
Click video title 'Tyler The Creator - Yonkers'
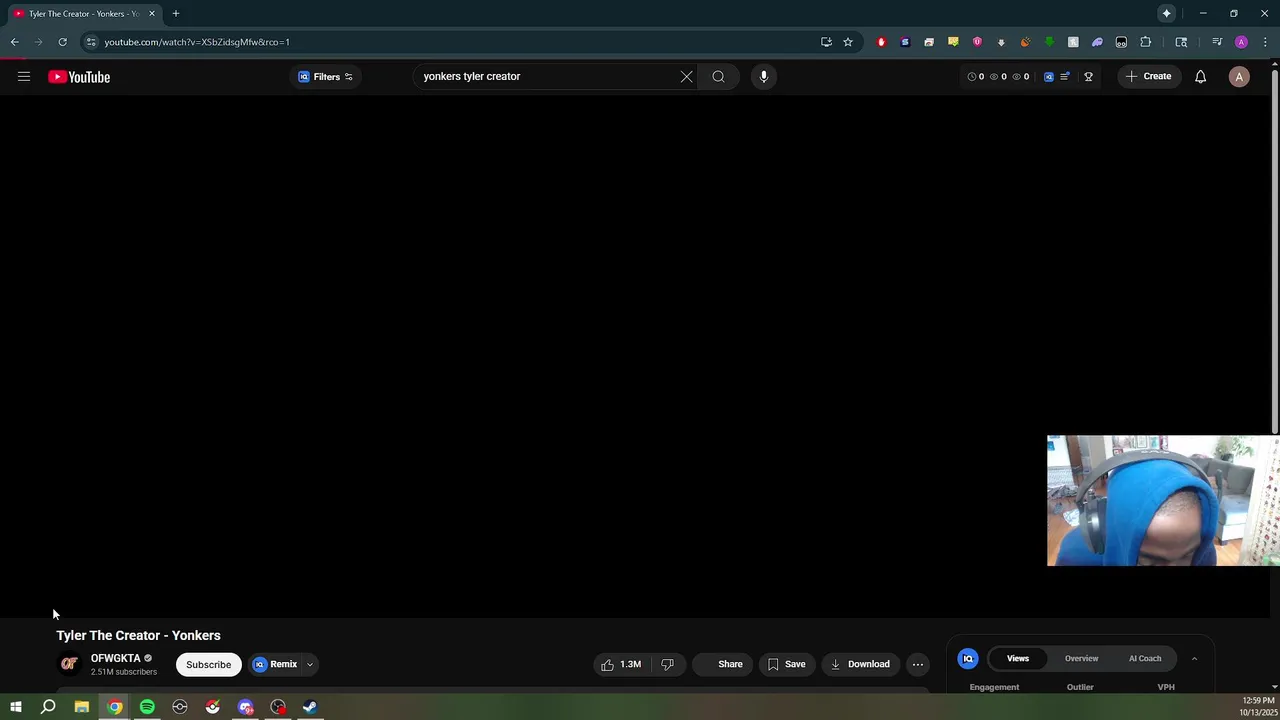click(138, 635)
